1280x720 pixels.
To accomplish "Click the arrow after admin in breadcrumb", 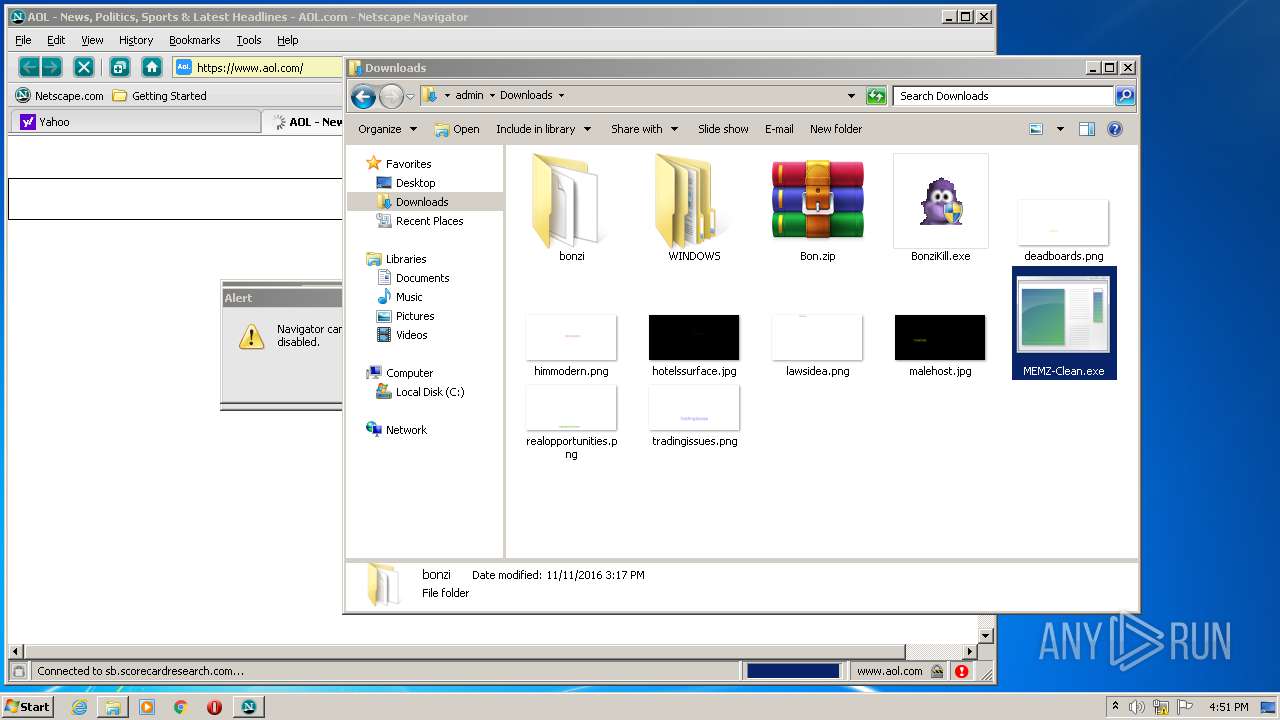I will [x=491, y=96].
